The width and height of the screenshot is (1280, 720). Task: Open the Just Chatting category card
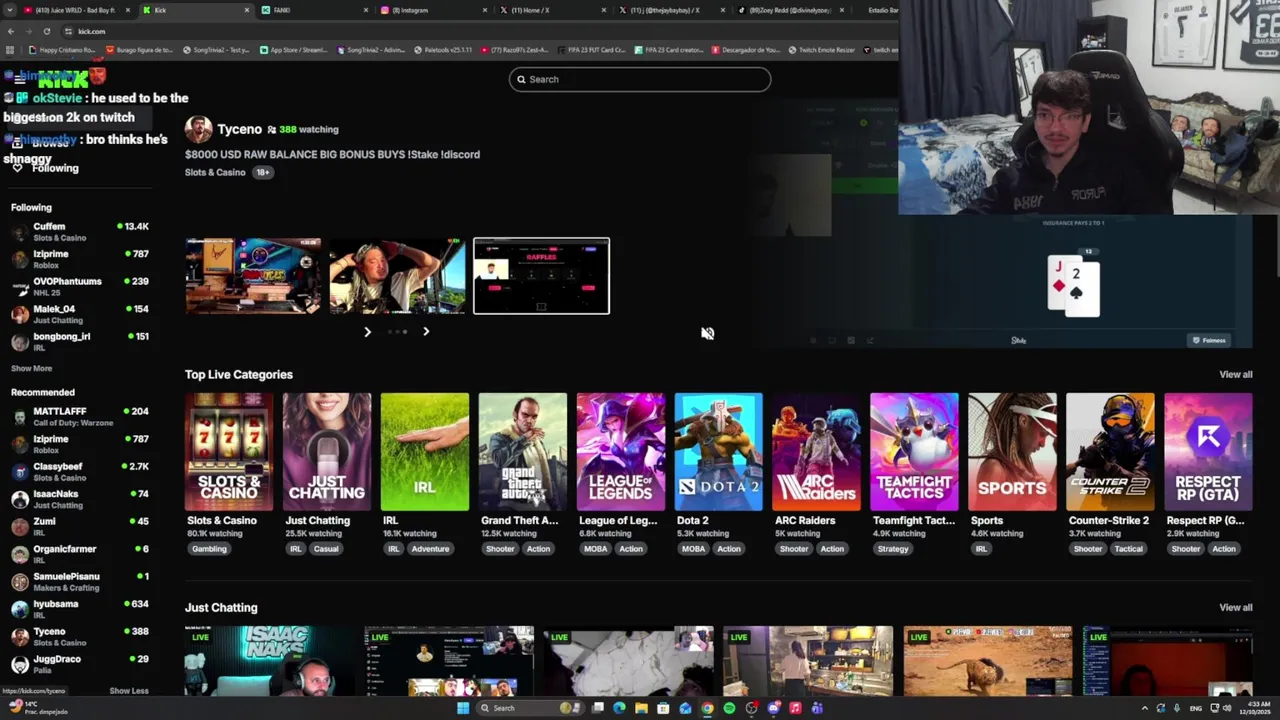[x=327, y=452]
